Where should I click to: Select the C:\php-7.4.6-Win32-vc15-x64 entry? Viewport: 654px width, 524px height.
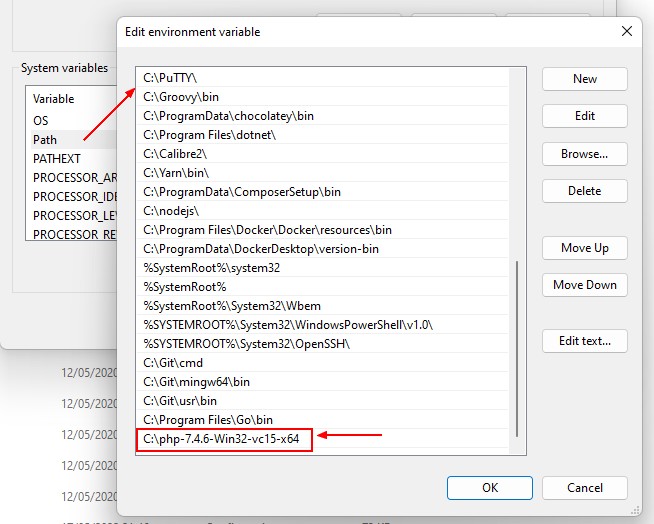(x=224, y=438)
